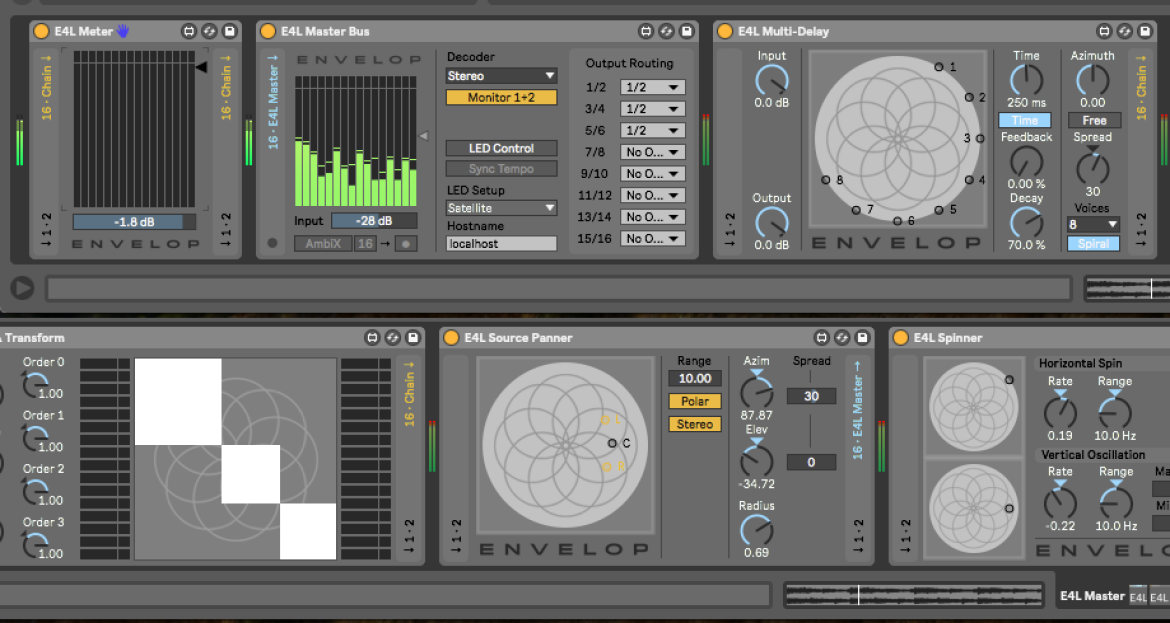Open the Voices dropdown in Multi-Delay
1170x623 pixels.
coord(1094,225)
